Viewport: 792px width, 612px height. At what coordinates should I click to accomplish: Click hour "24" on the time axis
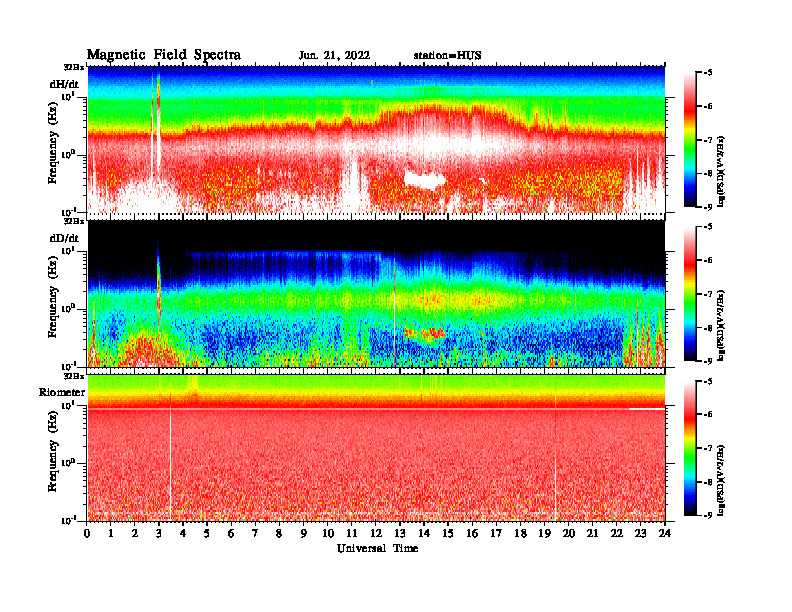pos(665,533)
